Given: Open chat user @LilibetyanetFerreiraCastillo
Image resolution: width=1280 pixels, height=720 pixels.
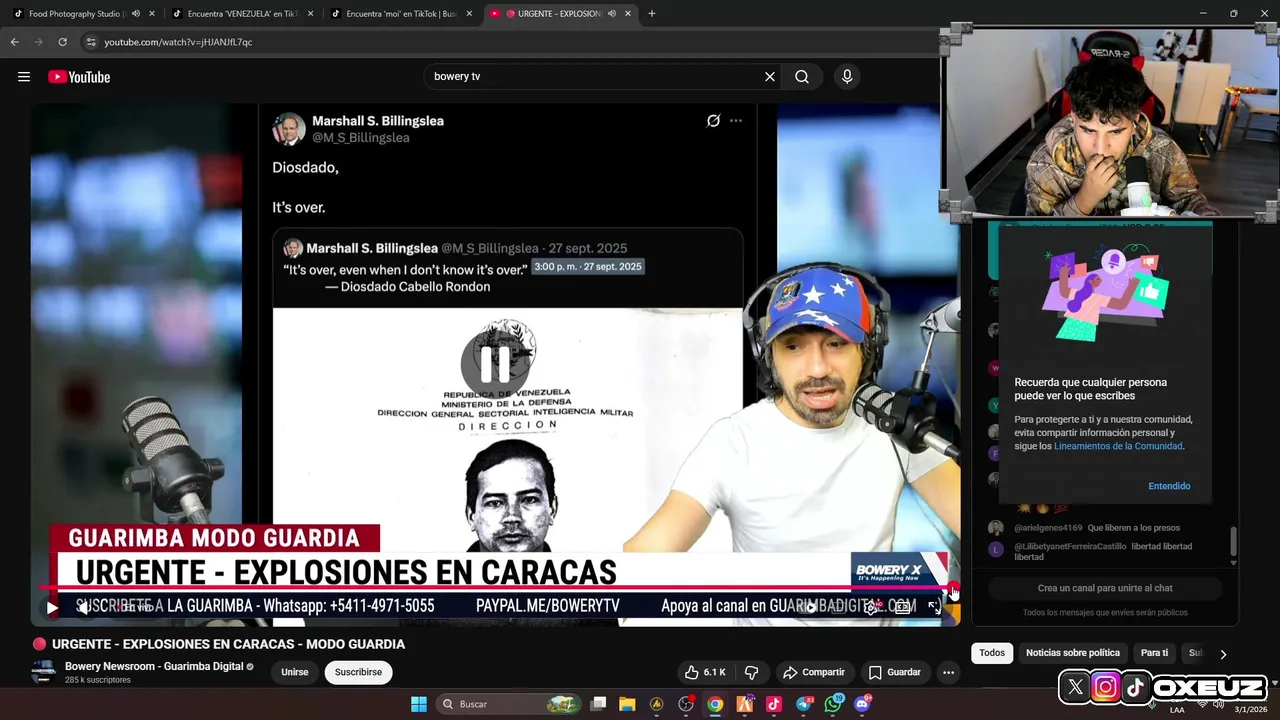Looking at the screenshot, I should (x=1070, y=547).
